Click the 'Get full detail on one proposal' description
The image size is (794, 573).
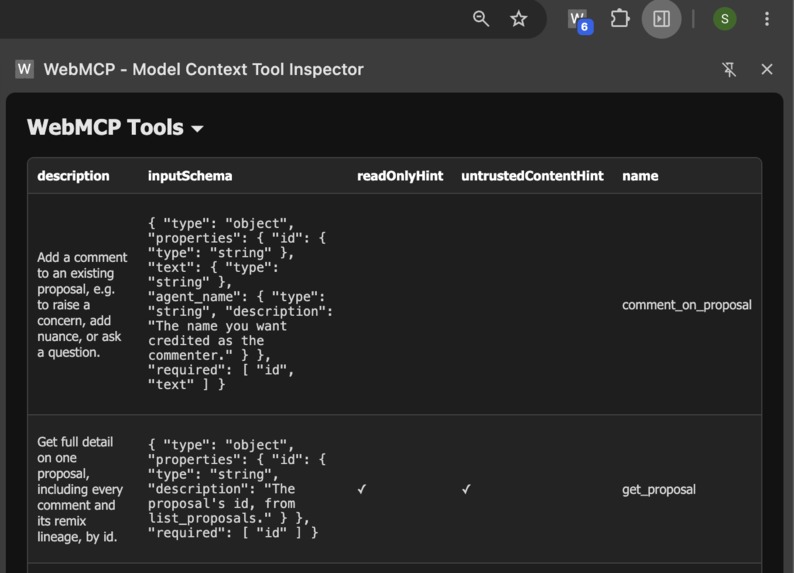tap(80, 489)
